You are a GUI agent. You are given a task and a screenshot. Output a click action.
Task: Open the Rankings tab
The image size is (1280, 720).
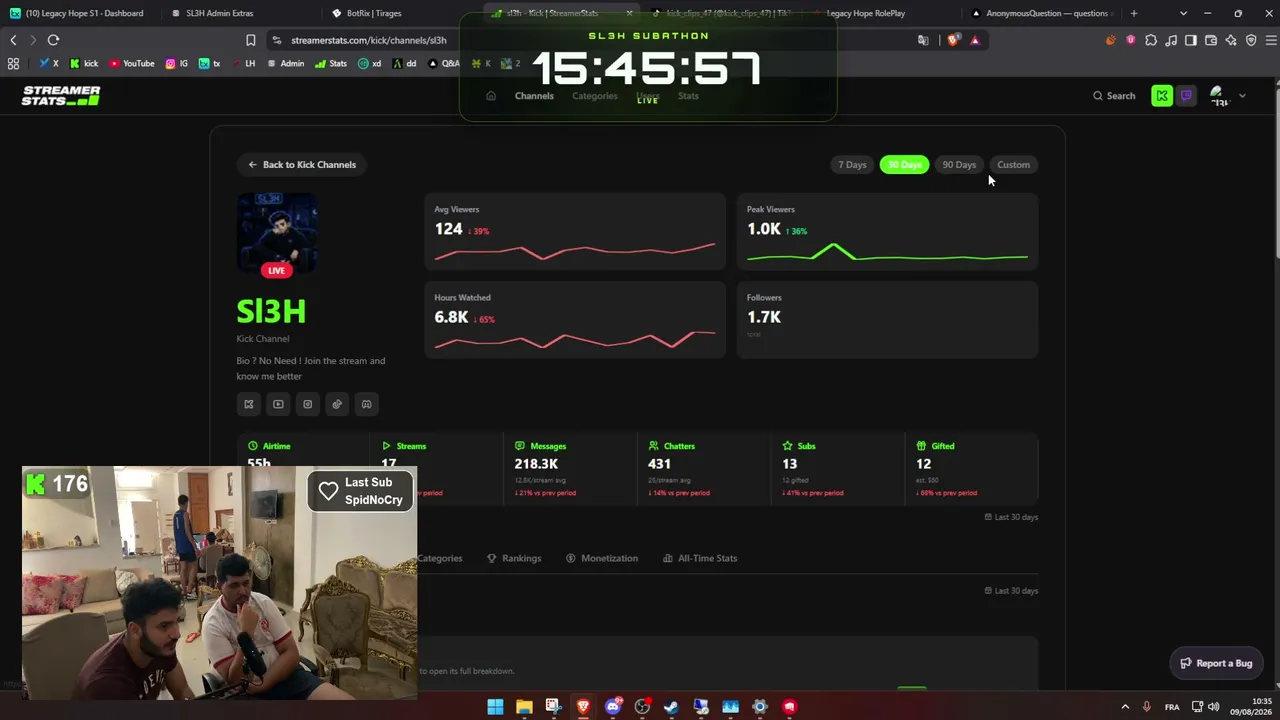pyautogui.click(x=514, y=558)
